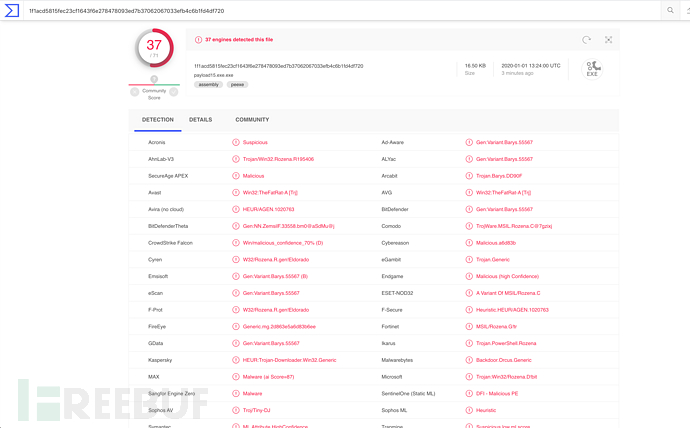Click Acronis Suspicious alert icon
The height and width of the screenshot is (428, 690).
[x=236, y=142]
